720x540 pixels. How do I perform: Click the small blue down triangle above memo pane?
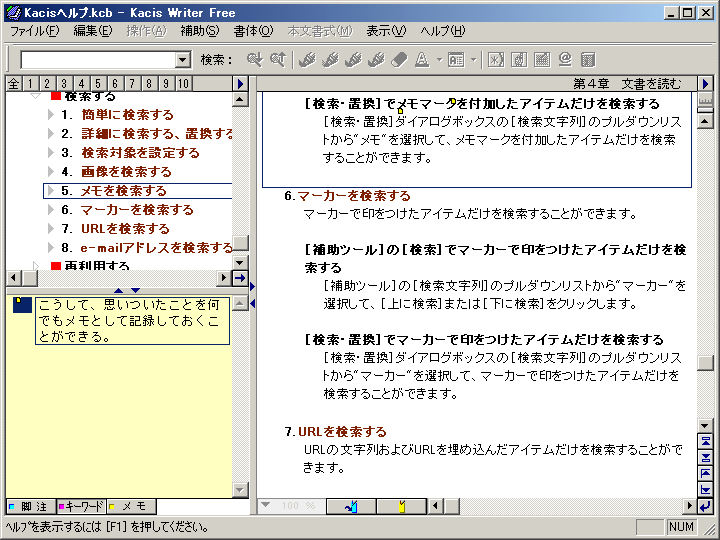point(135,290)
